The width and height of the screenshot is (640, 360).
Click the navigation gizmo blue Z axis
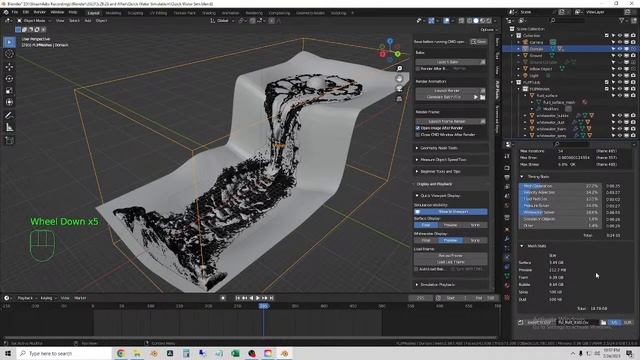point(390,41)
